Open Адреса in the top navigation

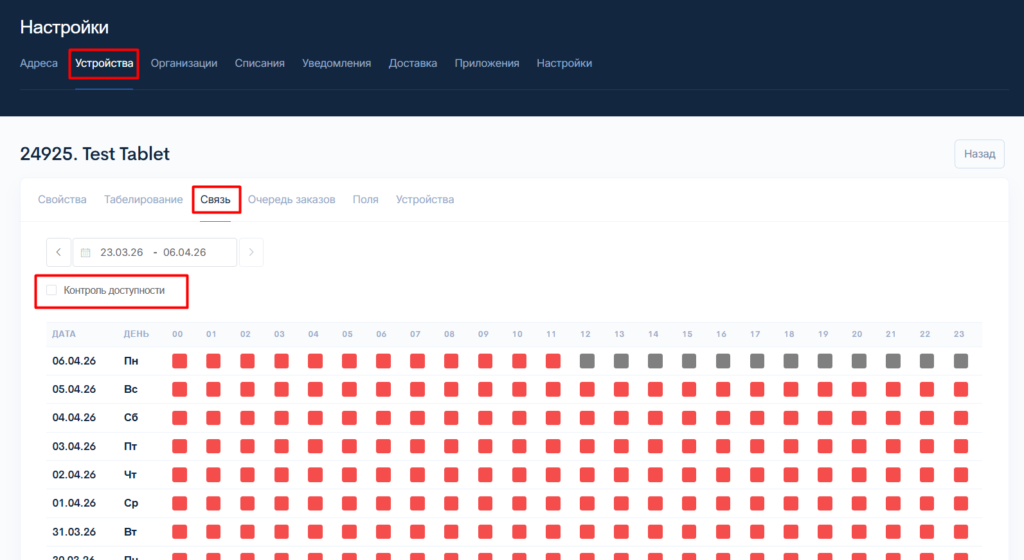[39, 63]
